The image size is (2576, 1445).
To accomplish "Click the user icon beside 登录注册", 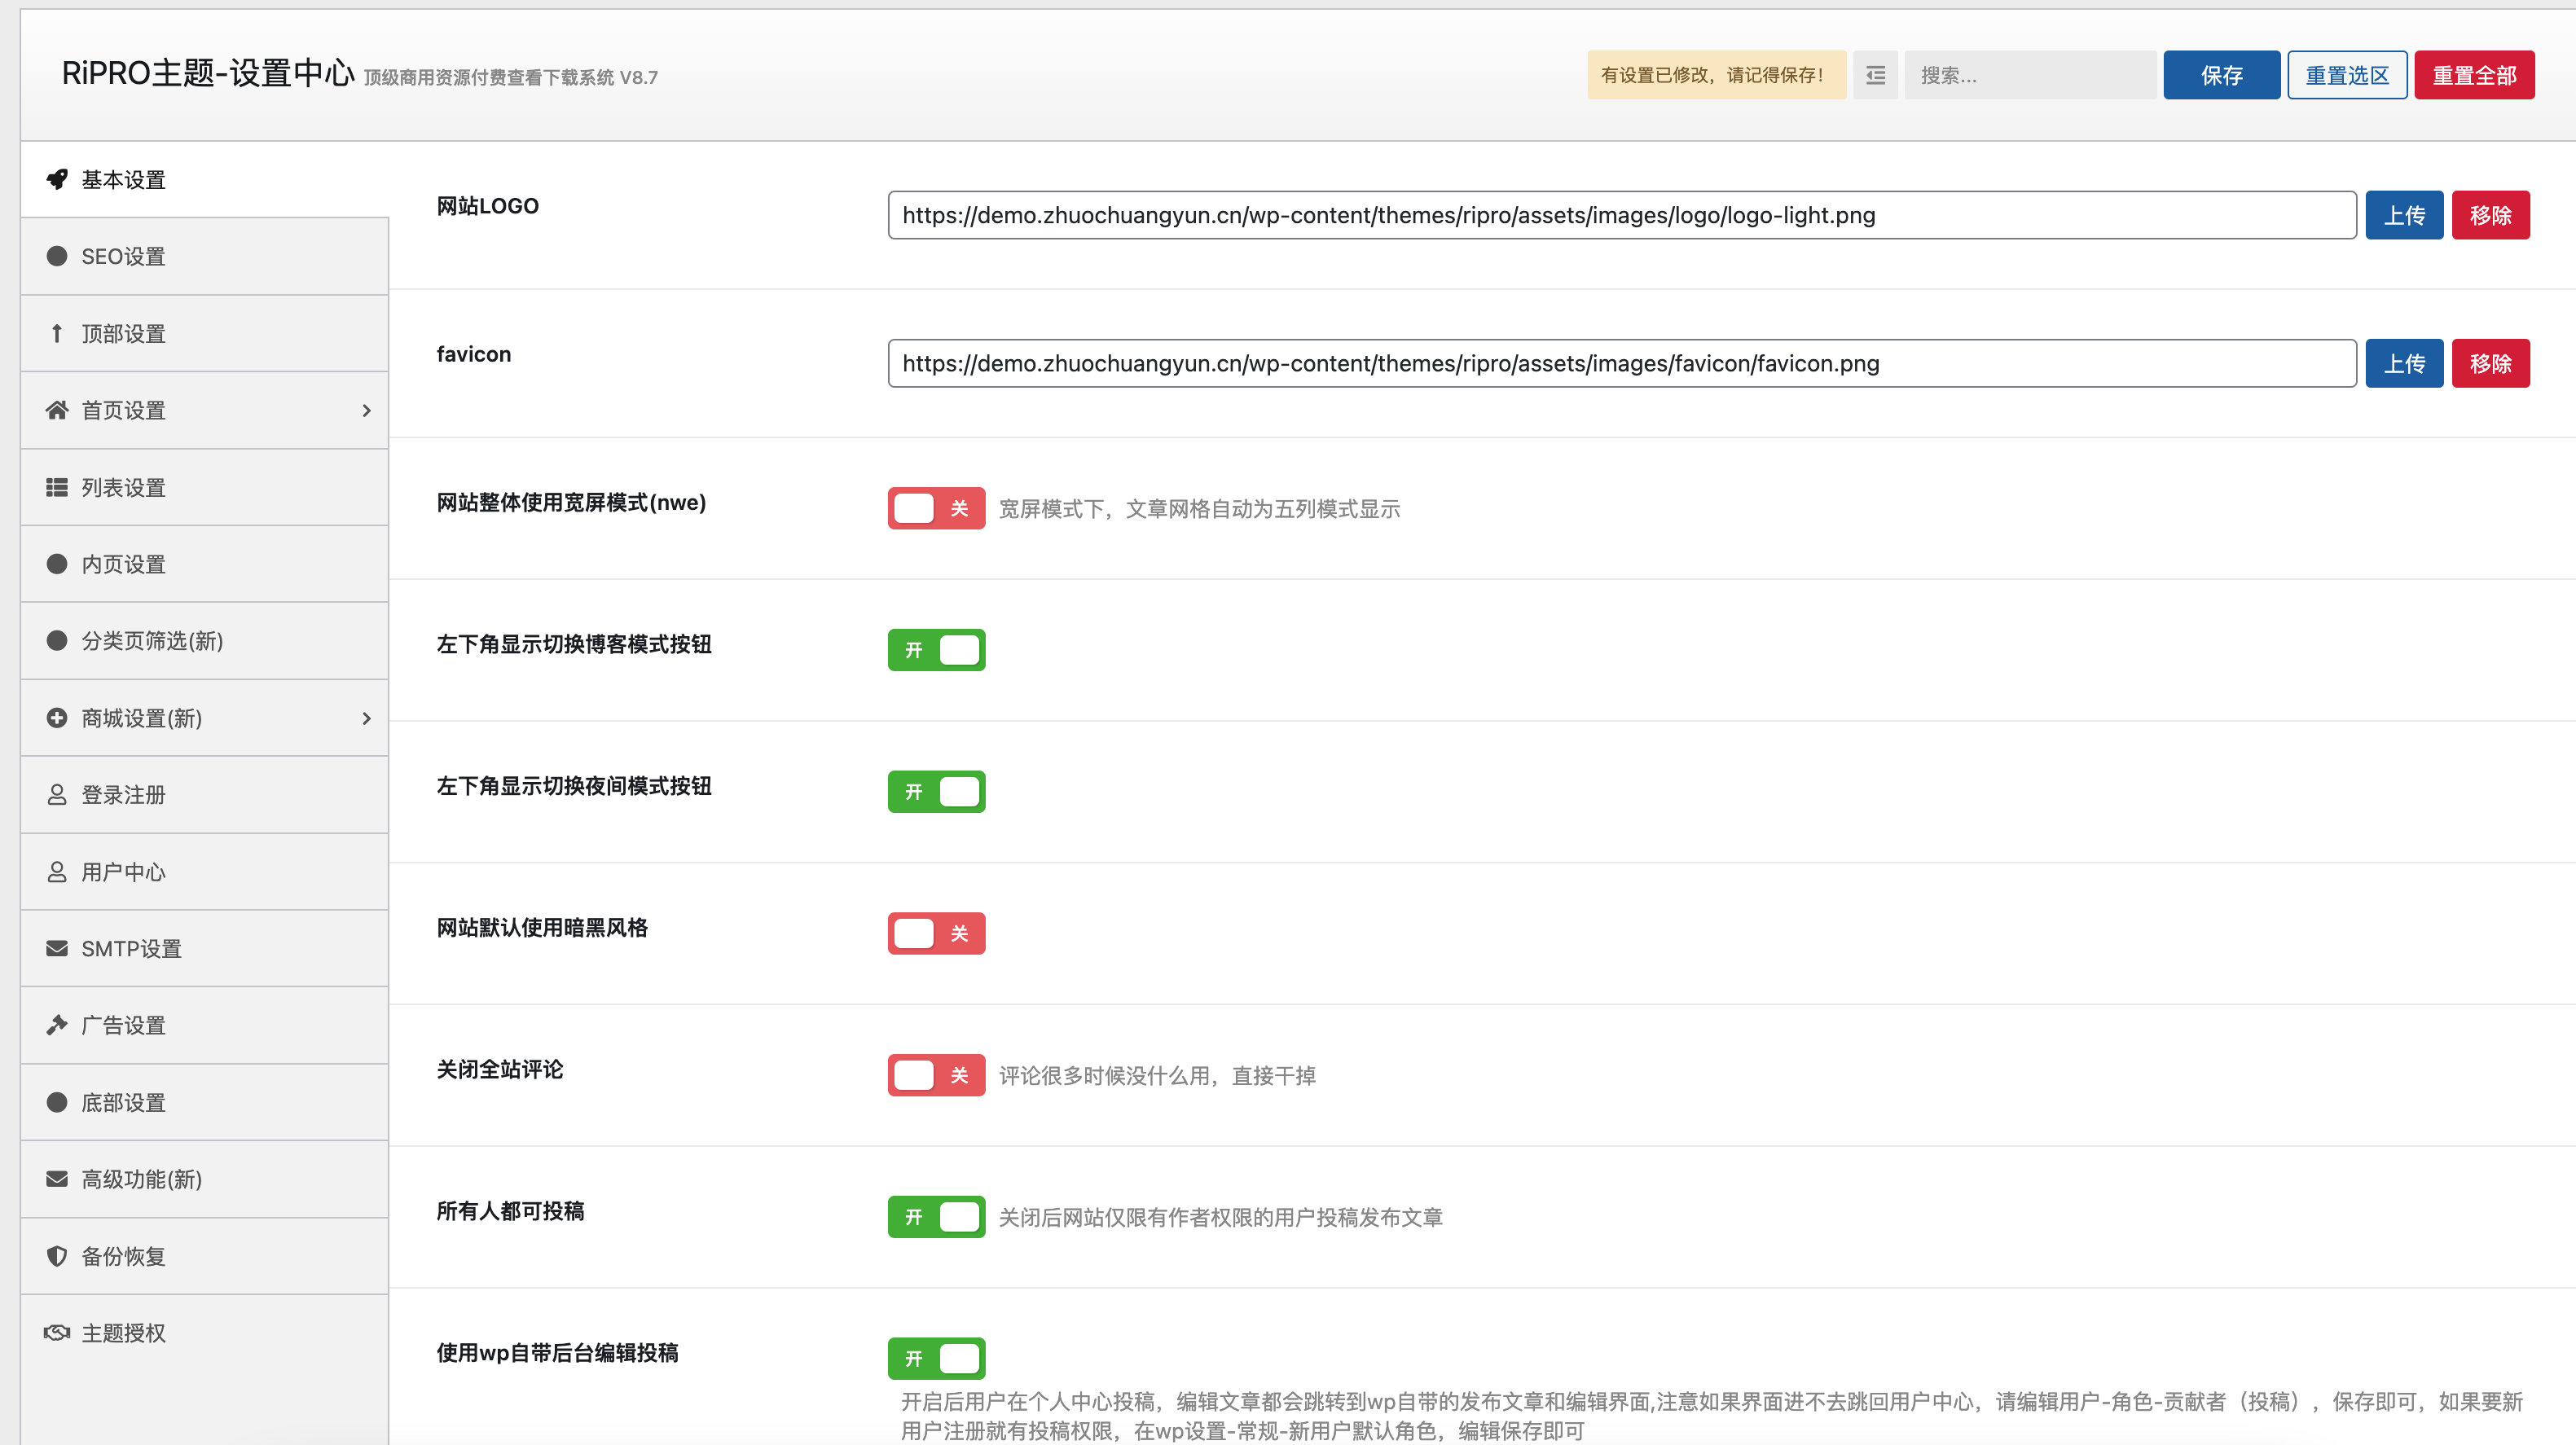I will 57,795.
